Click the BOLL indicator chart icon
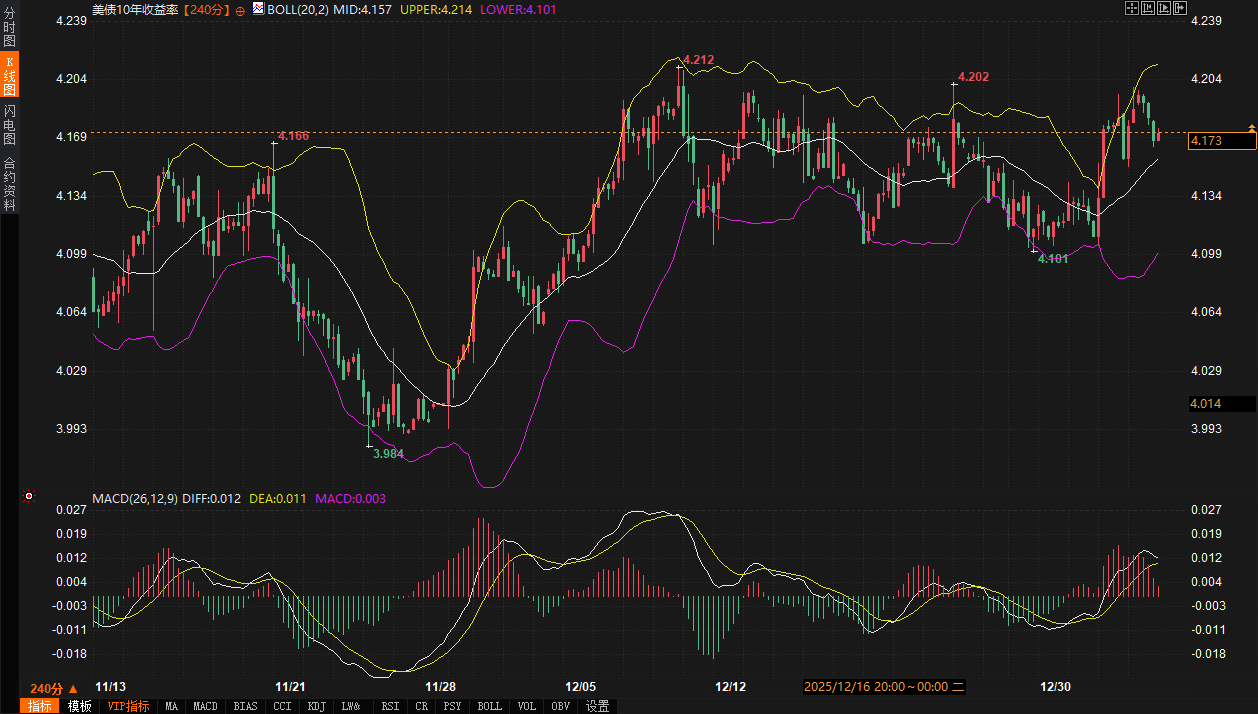The image size is (1258, 714). [x=258, y=9]
